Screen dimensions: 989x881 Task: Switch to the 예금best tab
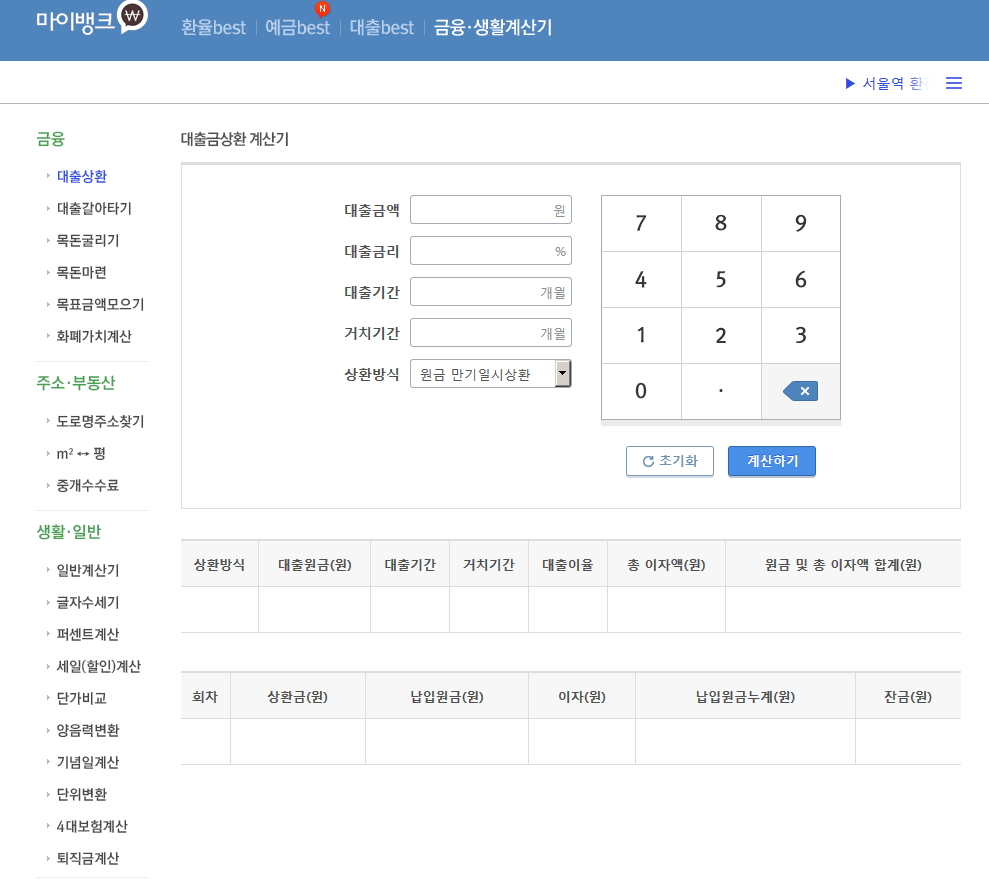297,28
